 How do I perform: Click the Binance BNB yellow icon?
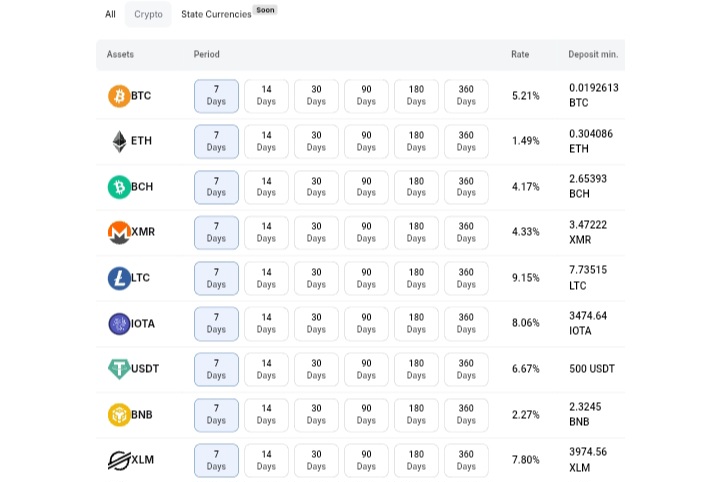coord(119,415)
